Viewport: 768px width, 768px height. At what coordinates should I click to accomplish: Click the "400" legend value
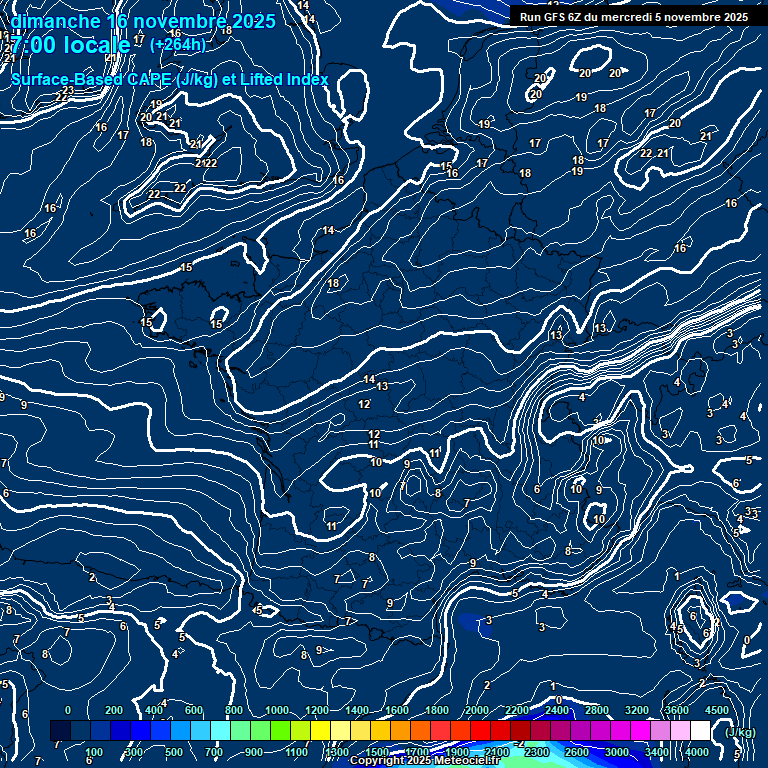154,710
